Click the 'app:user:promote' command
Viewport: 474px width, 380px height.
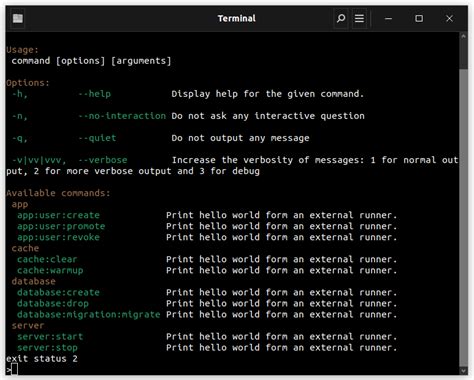(61, 226)
